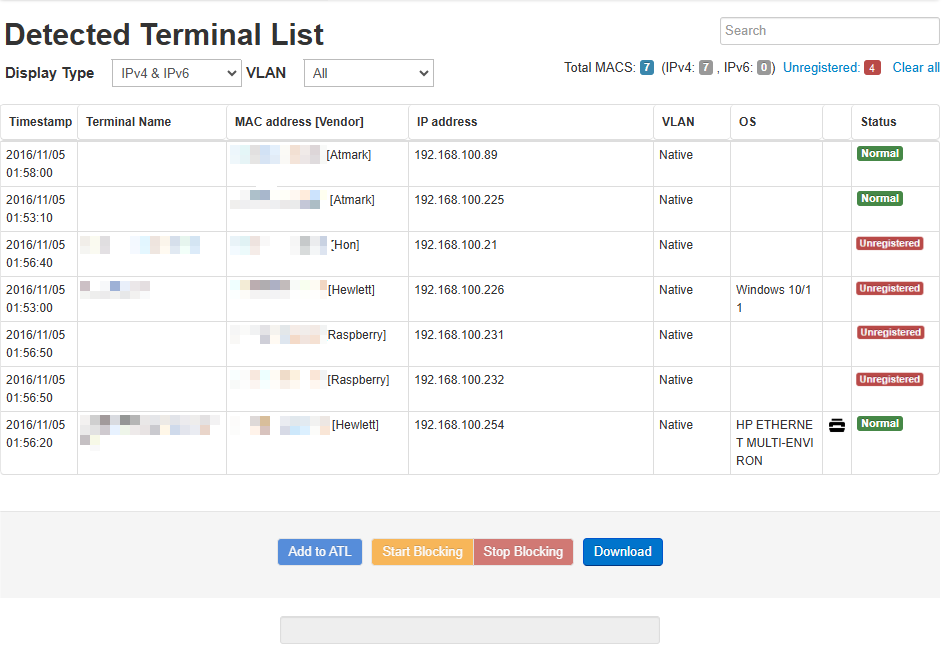Click the red Unregistered count badge
Image resolution: width=943 pixels, height=648 pixels.
pyautogui.click(x=872, y=68)
